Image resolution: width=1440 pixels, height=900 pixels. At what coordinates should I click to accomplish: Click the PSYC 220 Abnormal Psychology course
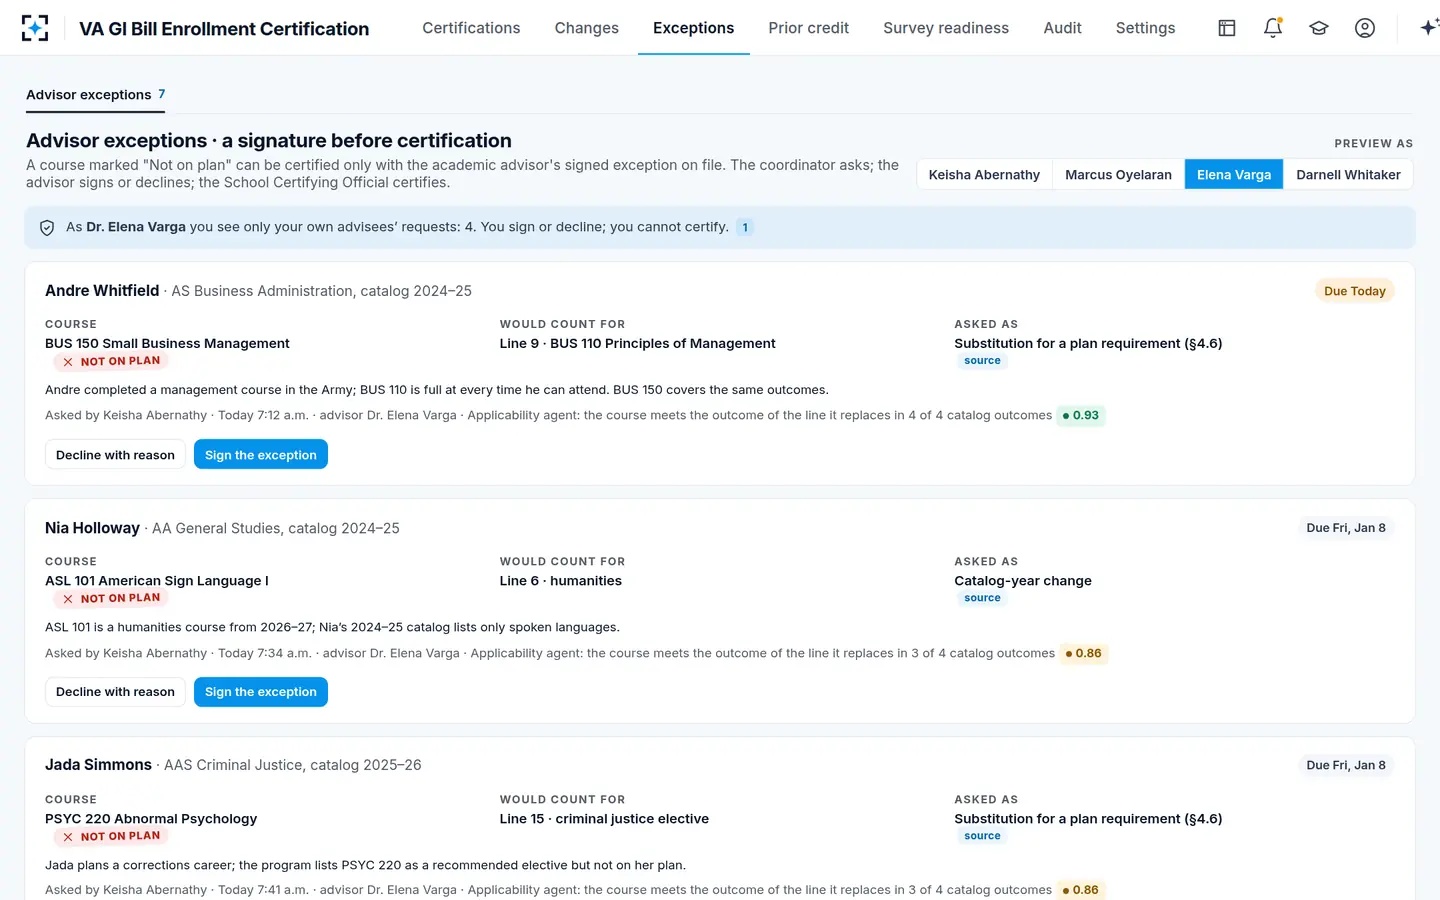coord(151,819)
